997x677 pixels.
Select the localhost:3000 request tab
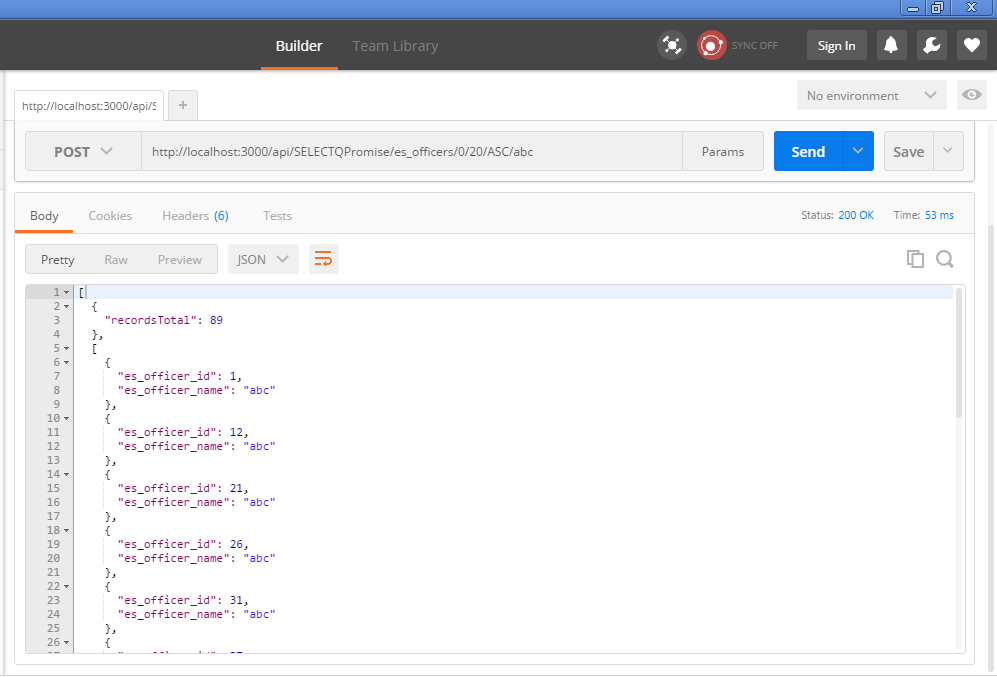pos(89,106)
